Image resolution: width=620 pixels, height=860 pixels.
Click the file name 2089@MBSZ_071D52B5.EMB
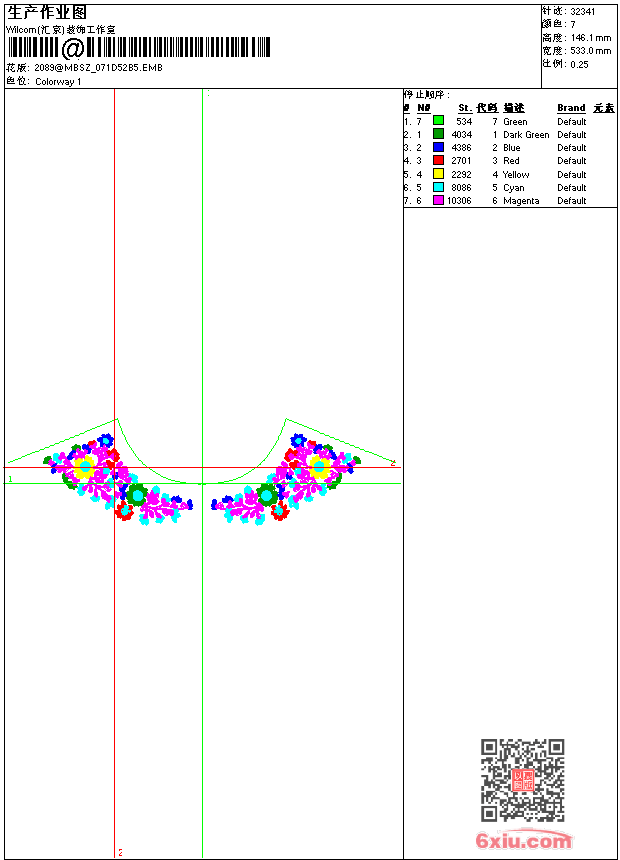coord(99,68)
